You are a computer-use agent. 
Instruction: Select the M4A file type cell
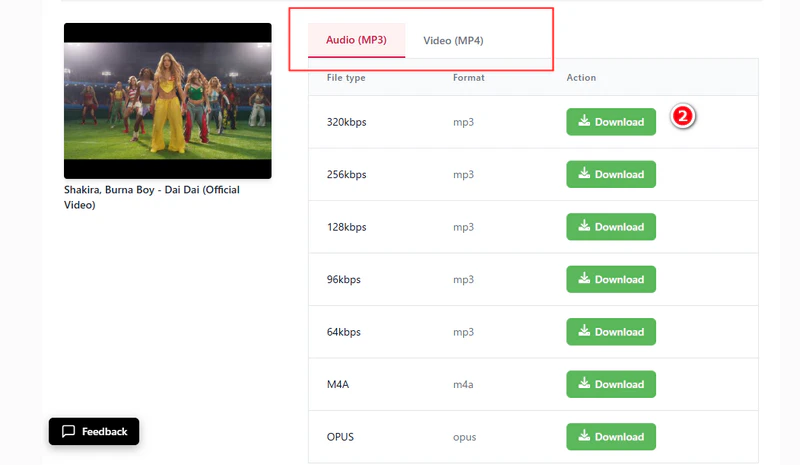pyautogui.click(x=338, y=384)
